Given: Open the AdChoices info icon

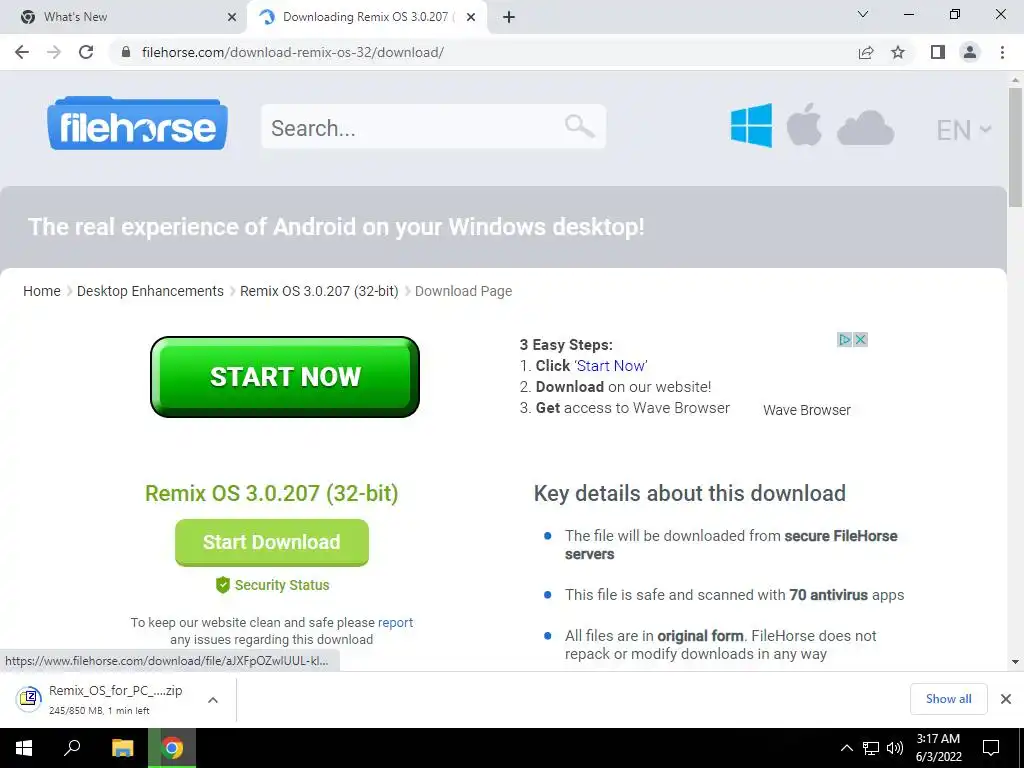Looking at the screenshot, I should click(844, 340).
